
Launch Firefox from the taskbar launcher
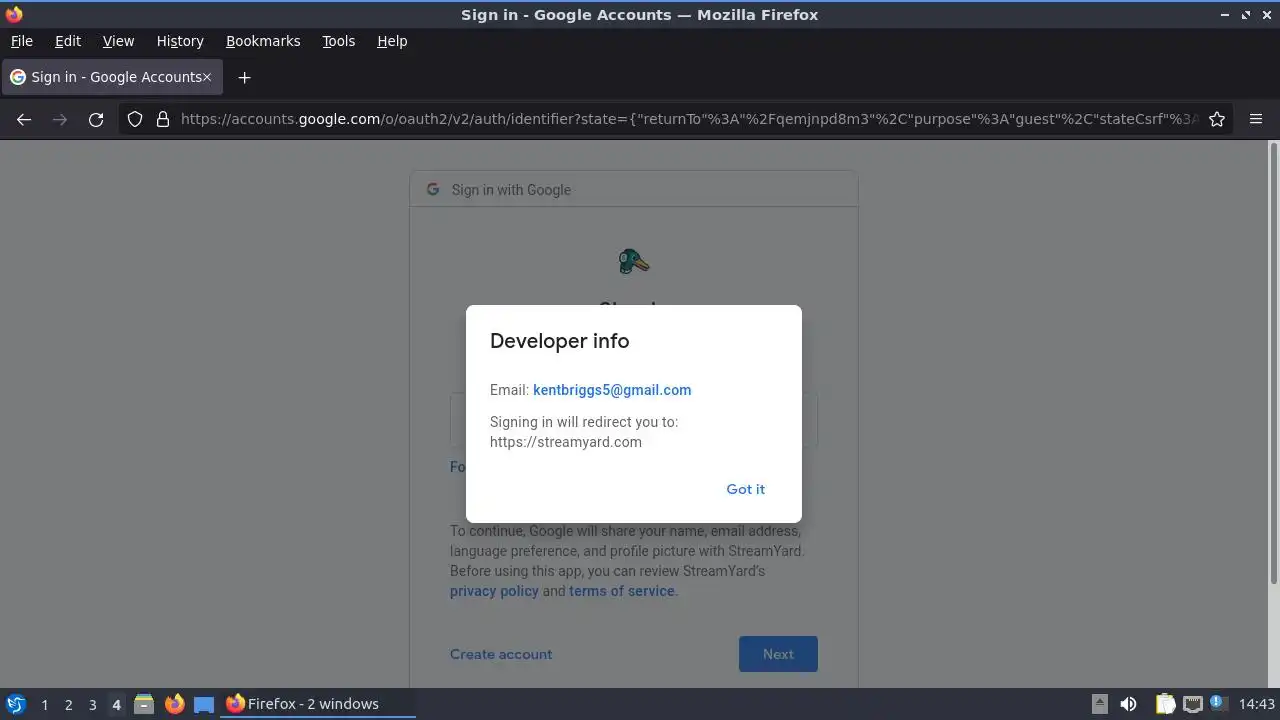tap(174, 704)
